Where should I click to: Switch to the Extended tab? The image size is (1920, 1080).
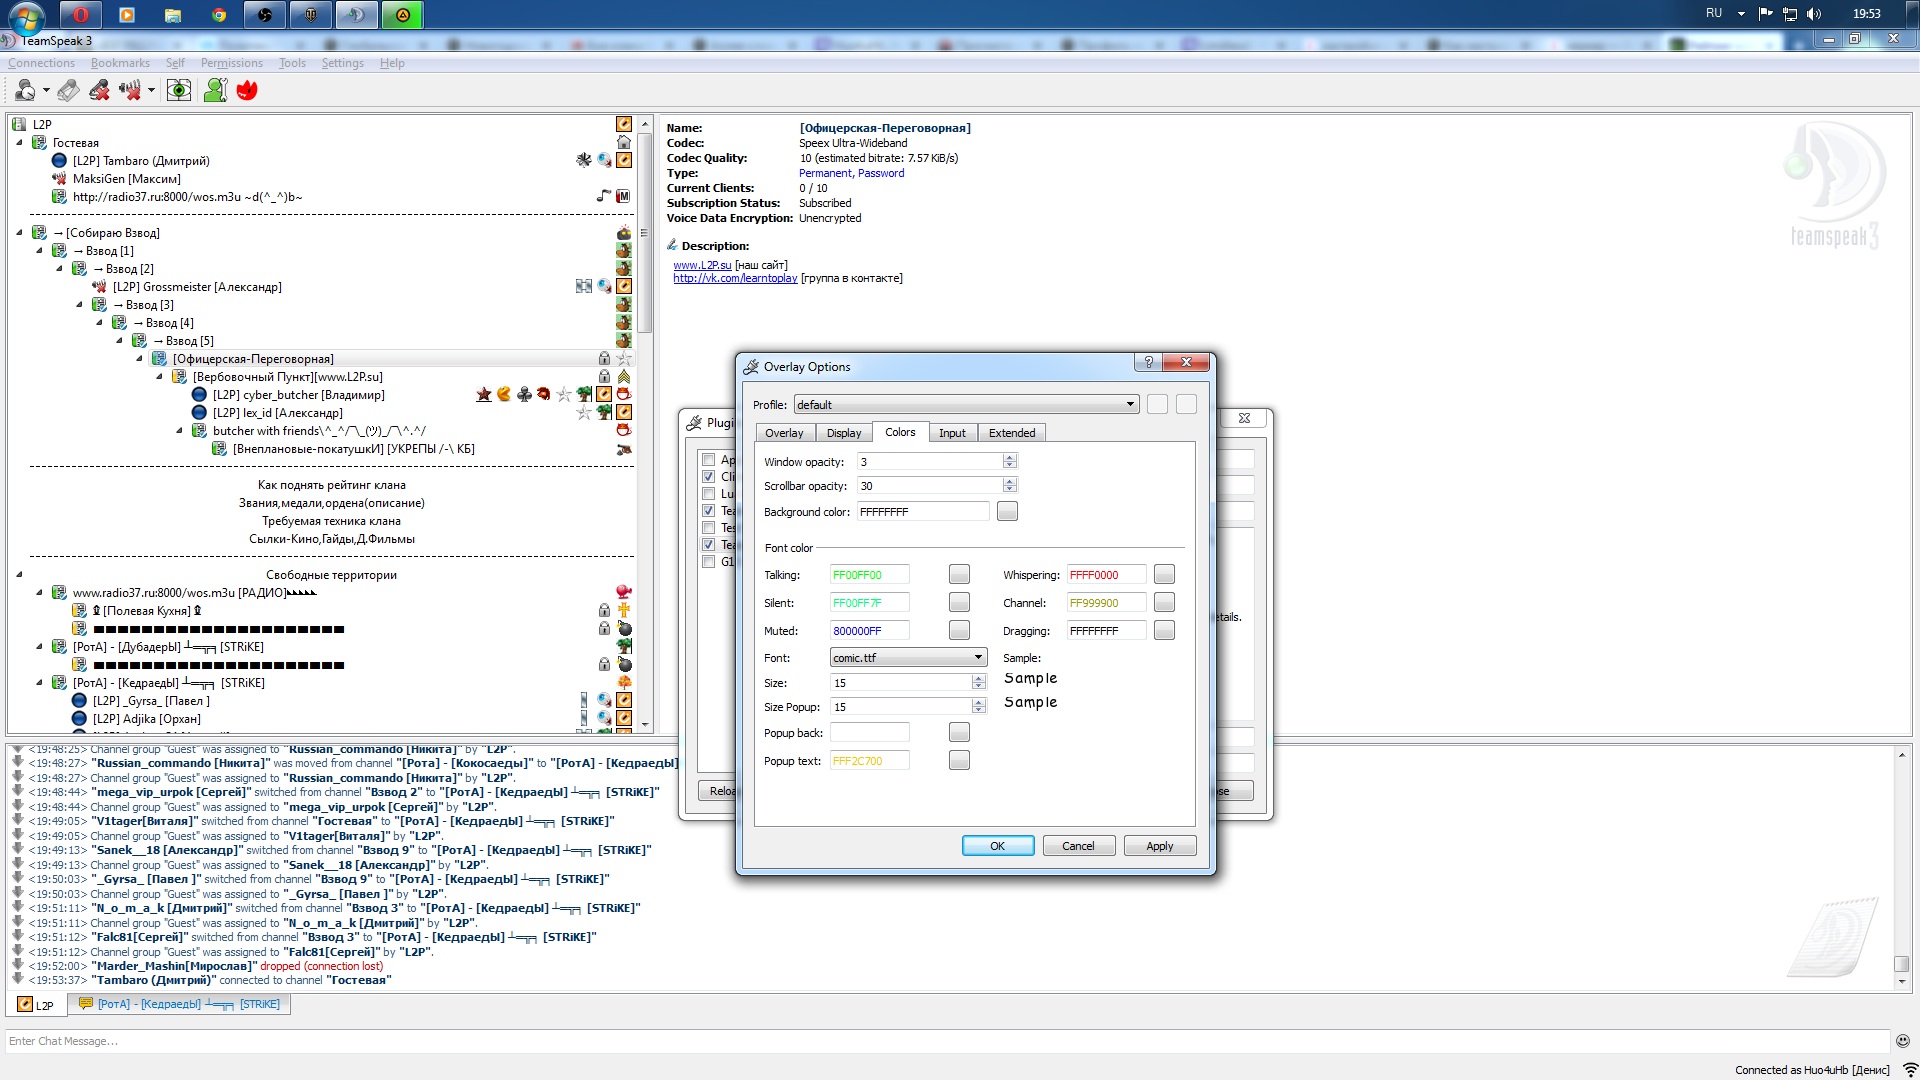1011,433
